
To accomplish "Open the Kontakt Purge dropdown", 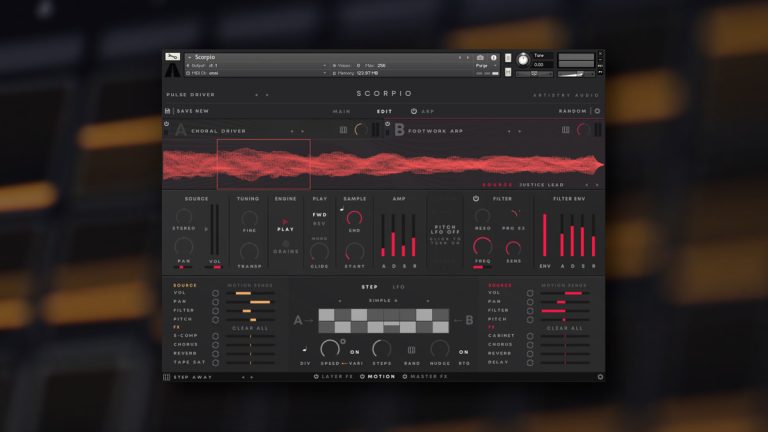I will tap(486, 66).
